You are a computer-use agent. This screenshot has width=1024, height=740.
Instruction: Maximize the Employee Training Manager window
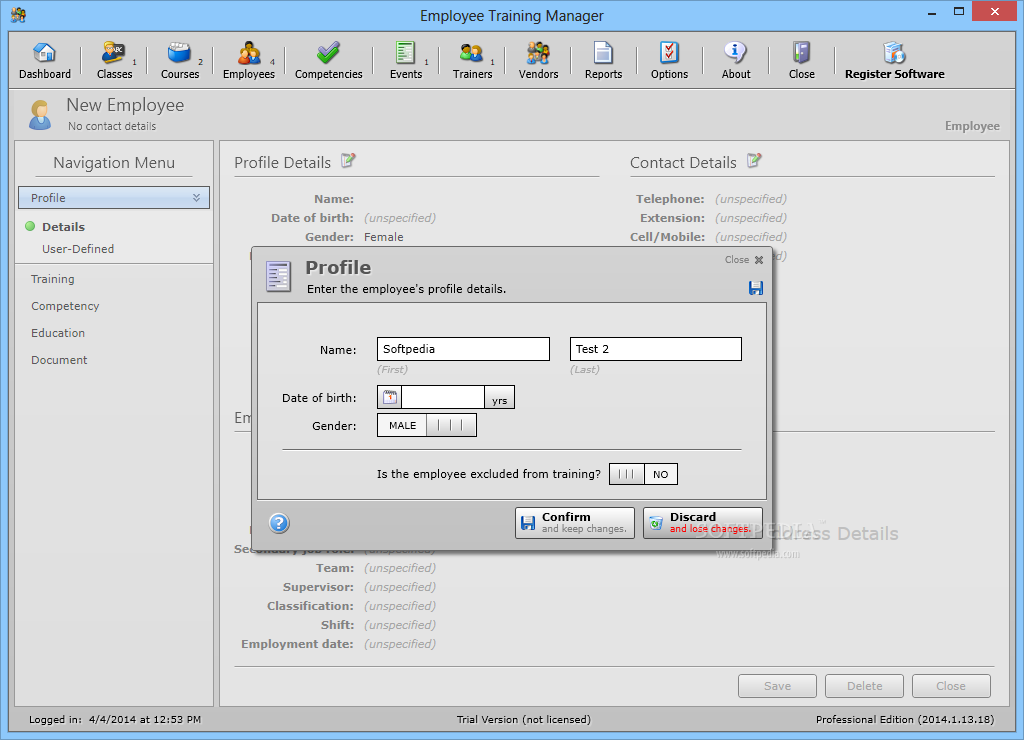pyautogui.click(x=959, y=11)
